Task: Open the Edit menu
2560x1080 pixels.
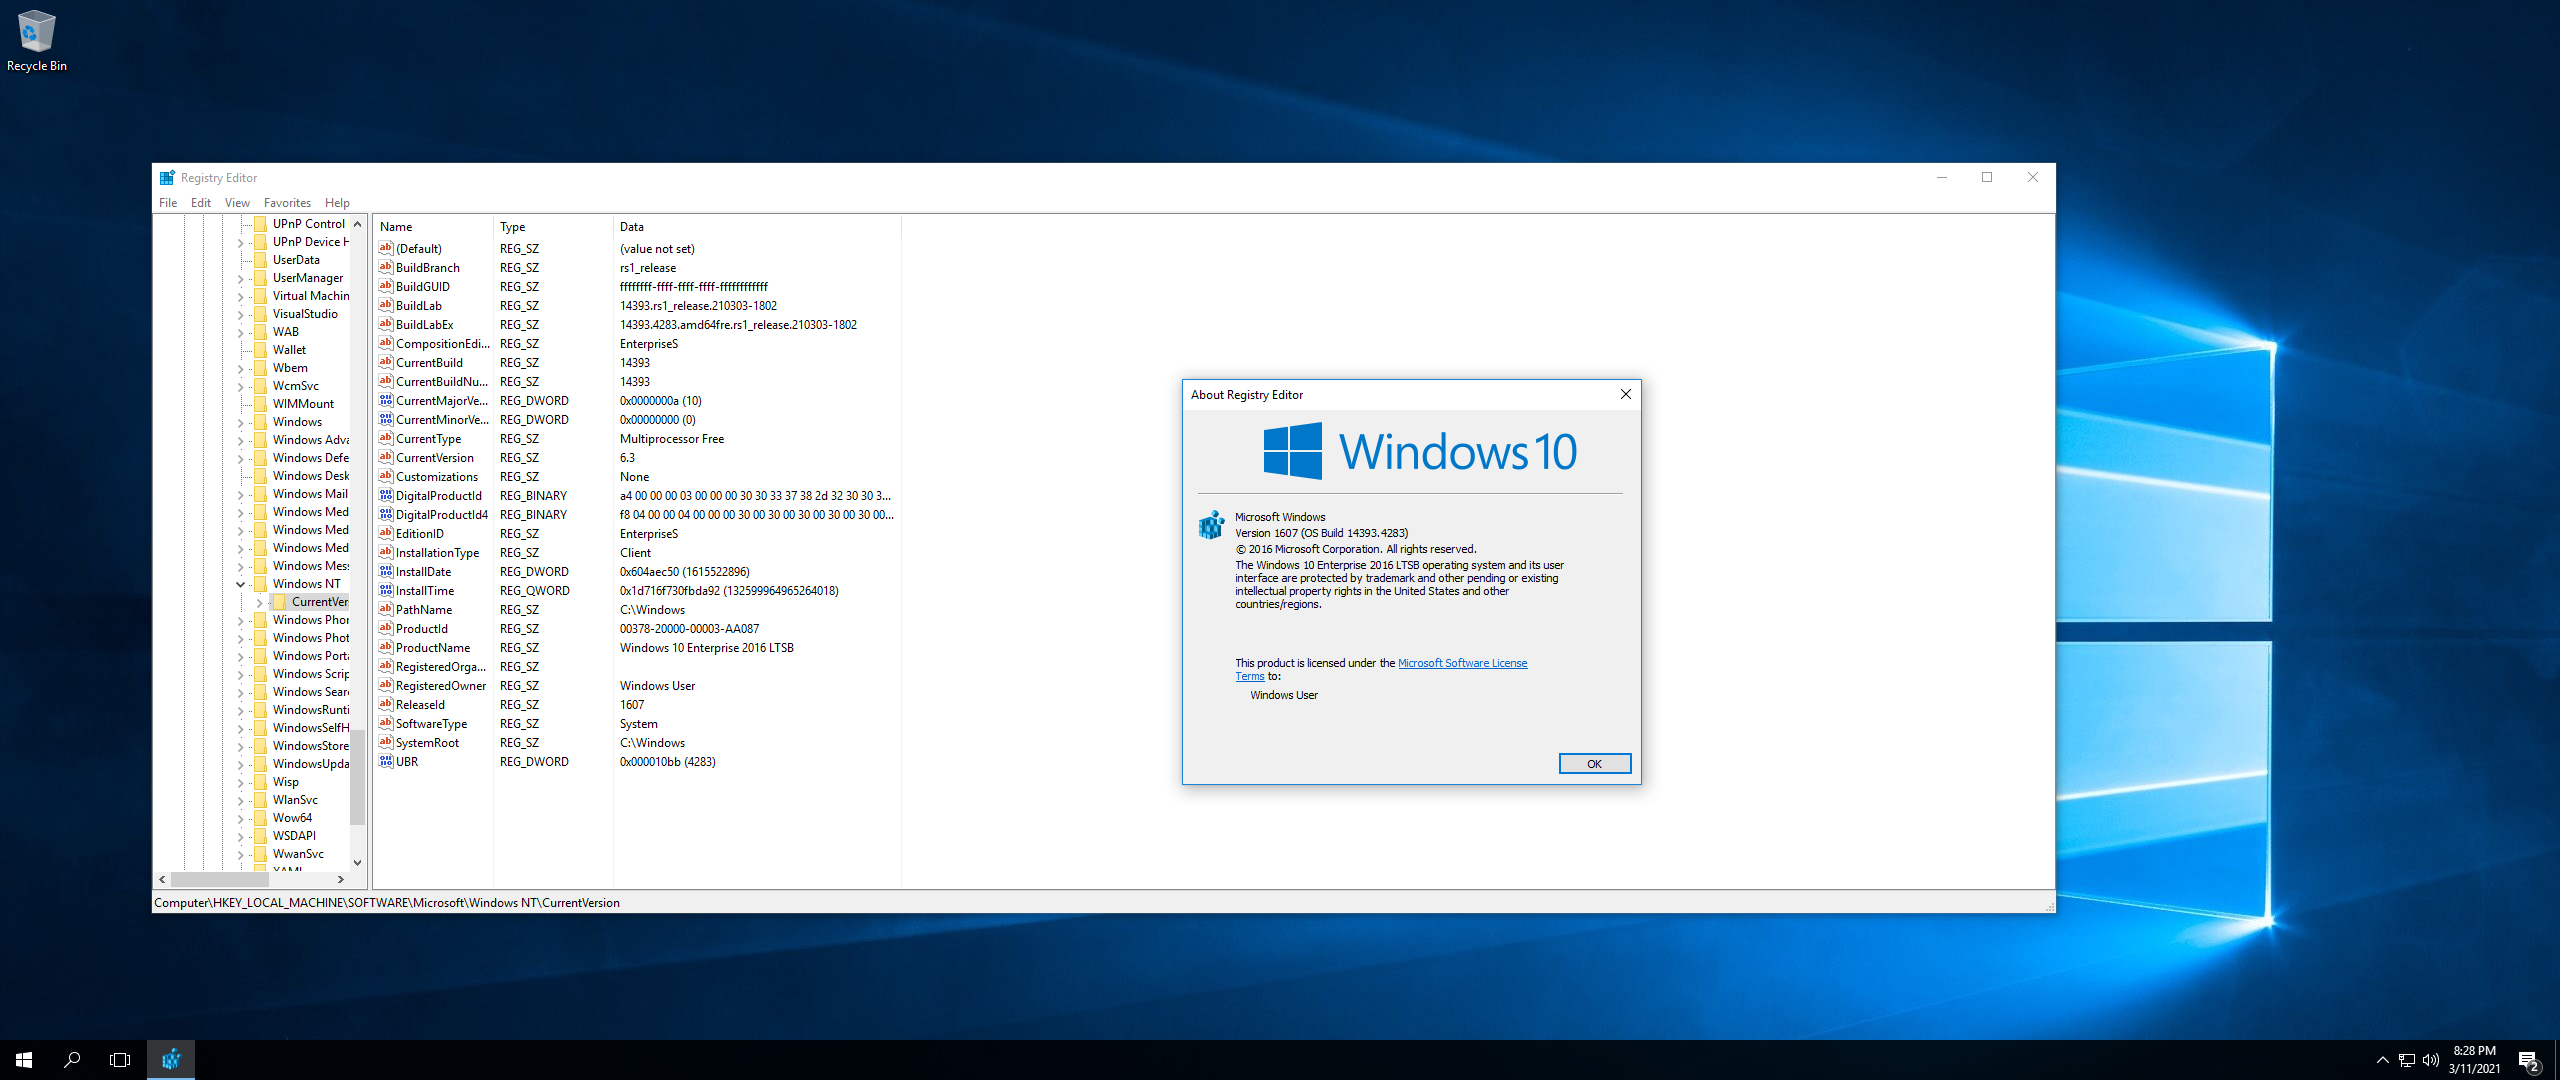Action: tap(201, 202)
